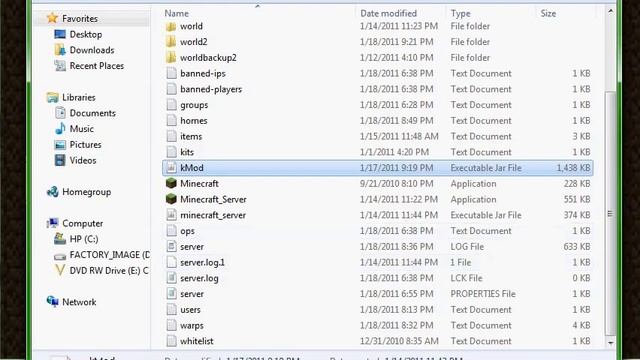The width and height of the screenshot is (640, 360).
Task: Click the whitelist file icon
Action: (171, 341)
